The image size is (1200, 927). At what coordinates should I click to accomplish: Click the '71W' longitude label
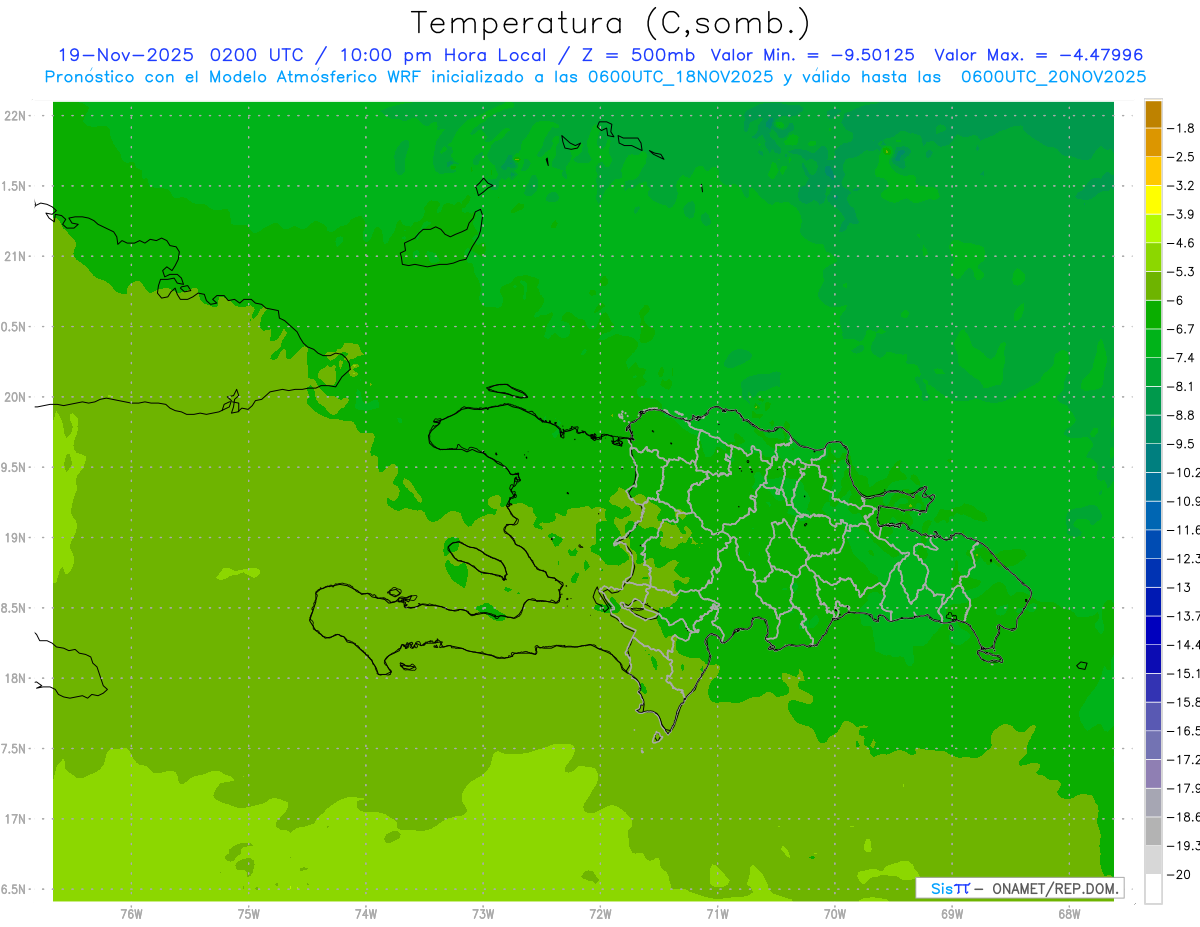tap(717, 914)
